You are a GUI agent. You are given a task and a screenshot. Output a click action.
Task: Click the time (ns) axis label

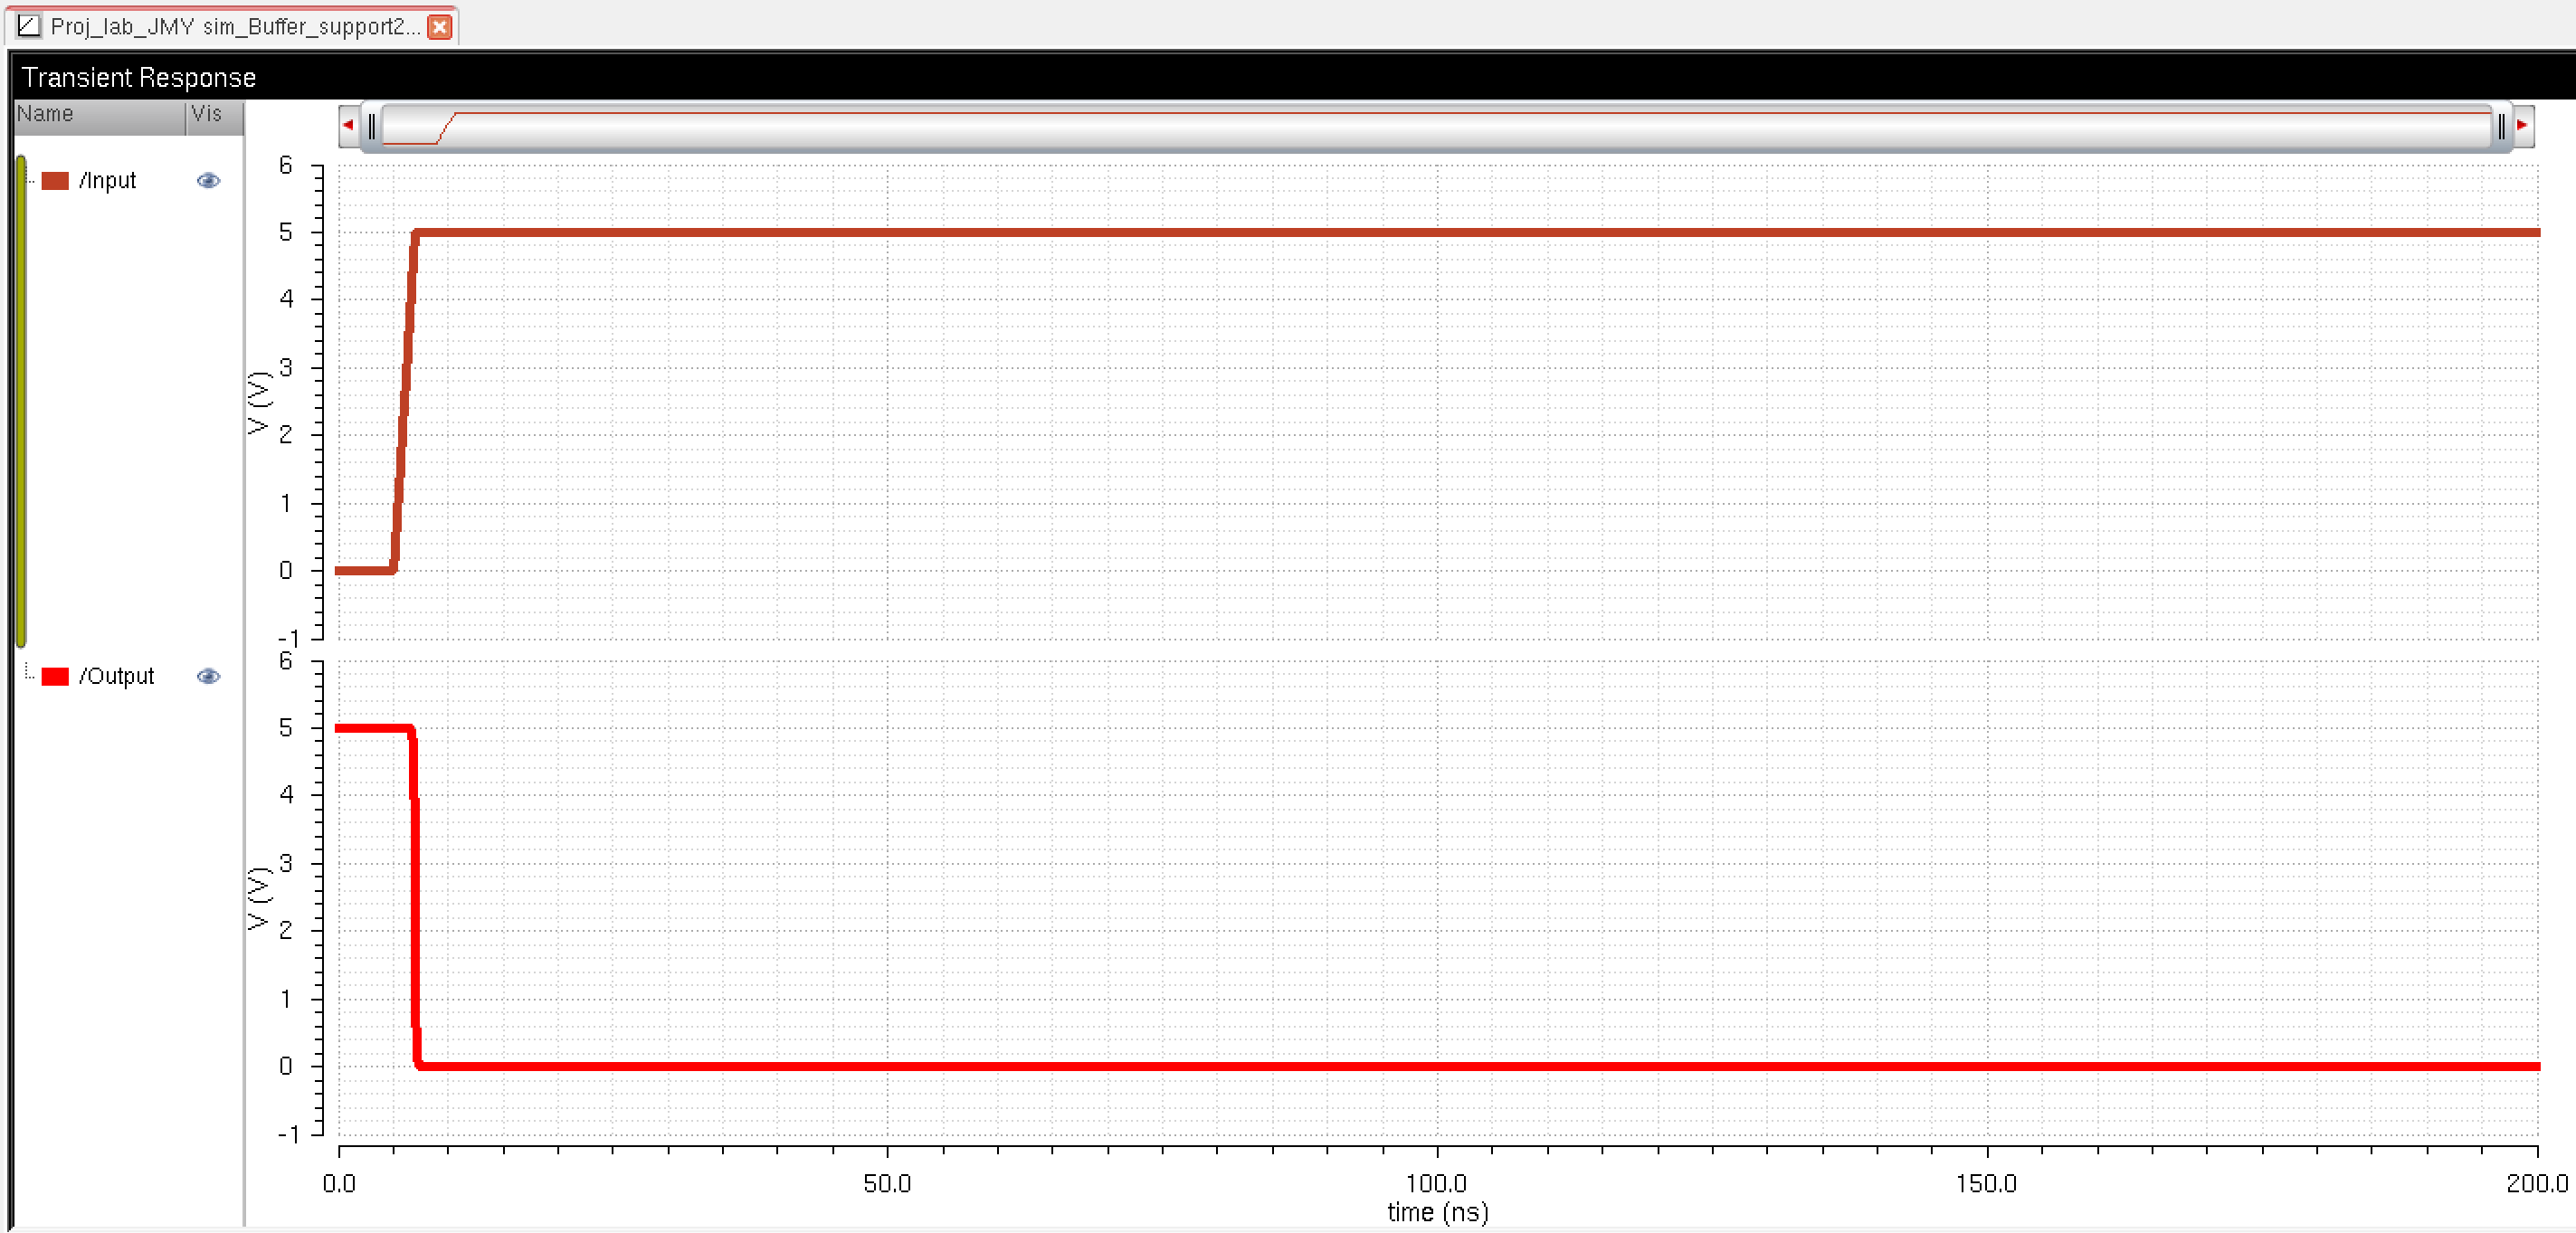[1437, 1213]
